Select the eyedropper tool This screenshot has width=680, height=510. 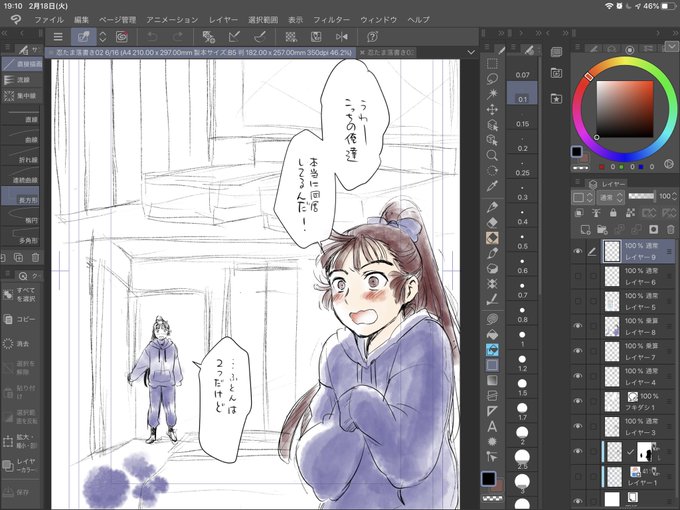click(492, 186)
